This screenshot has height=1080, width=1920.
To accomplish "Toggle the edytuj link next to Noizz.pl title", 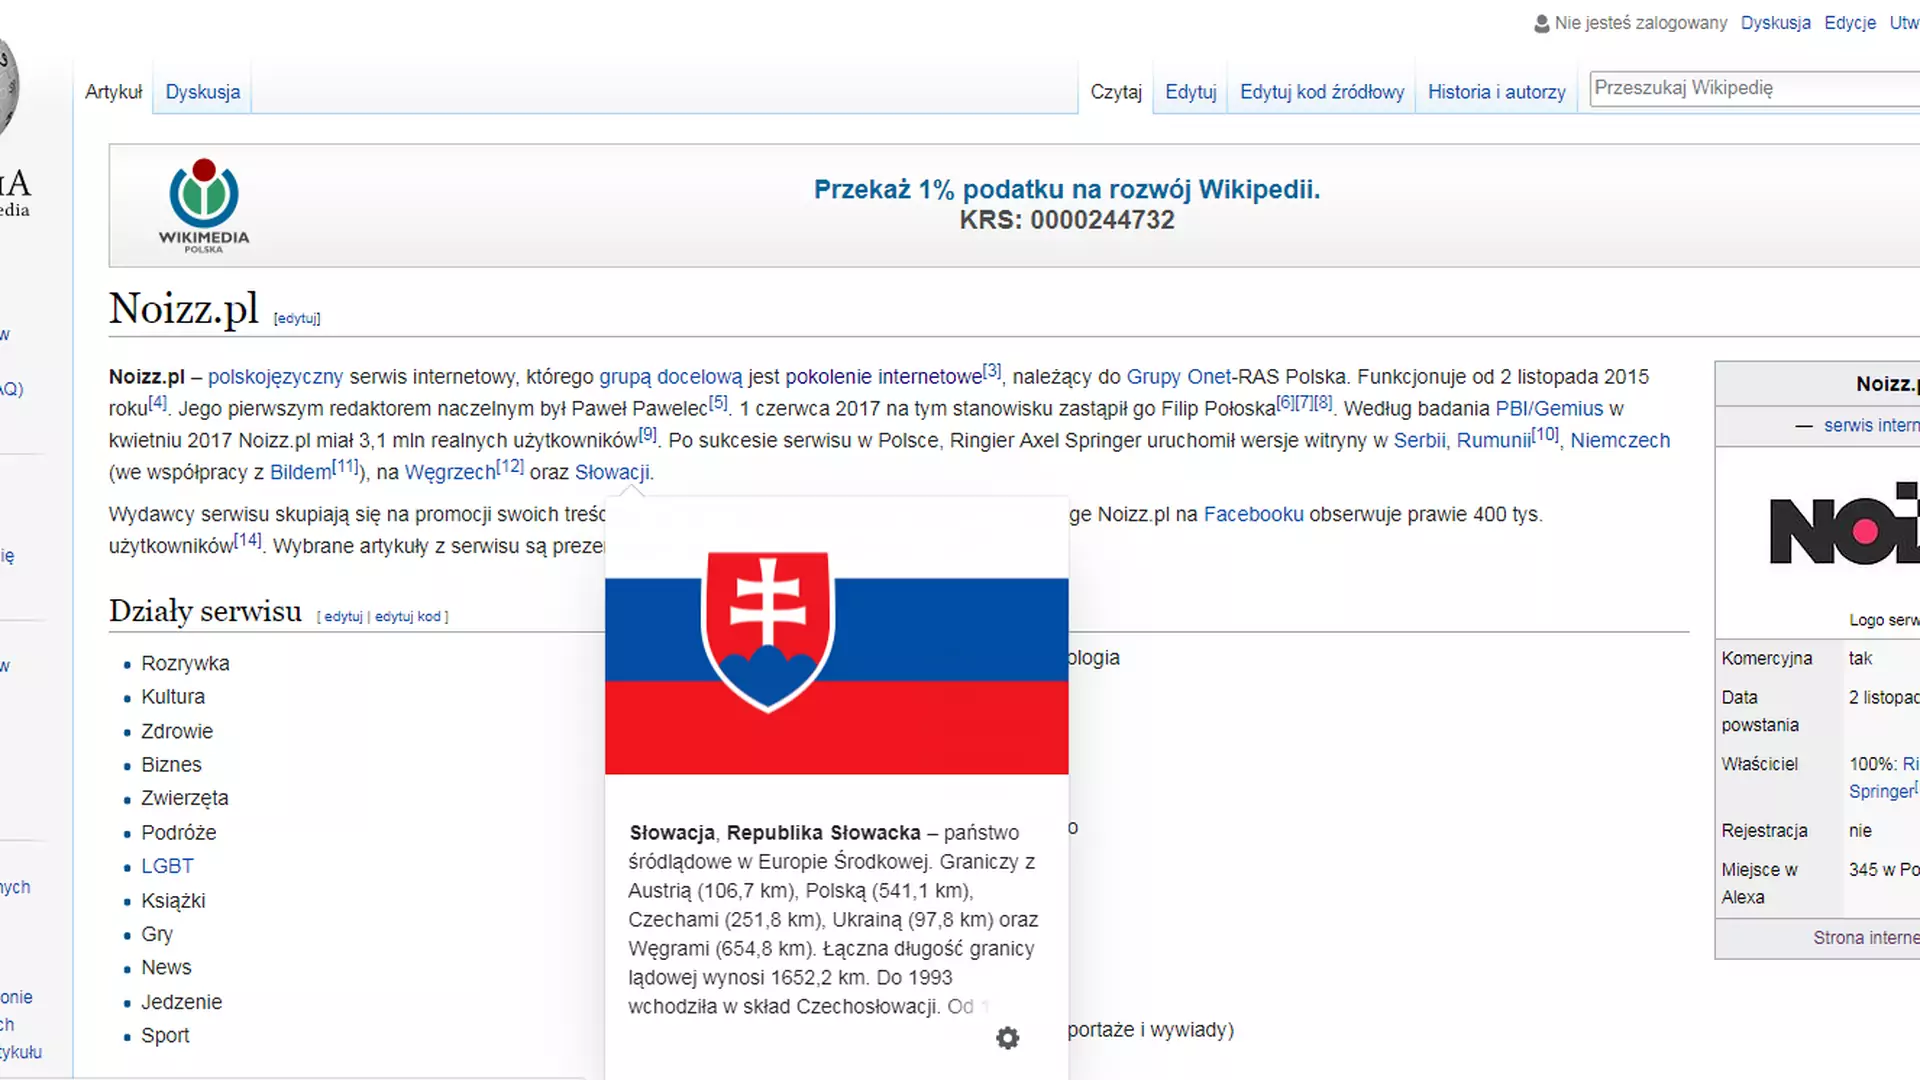I will click(x=297, y=318).
